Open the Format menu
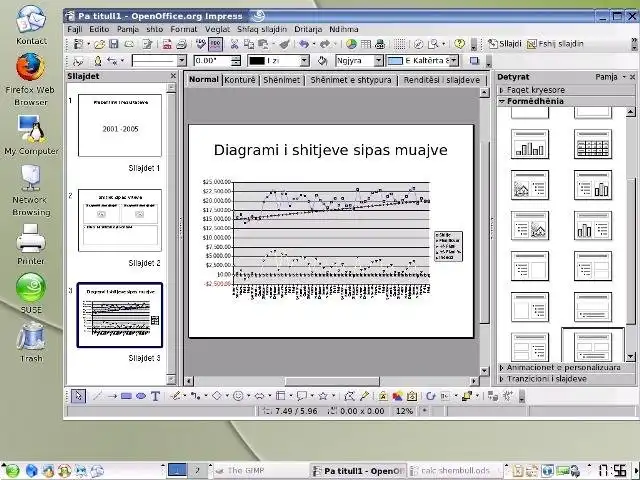Viewport: 640px width, 480px height. 184,29
